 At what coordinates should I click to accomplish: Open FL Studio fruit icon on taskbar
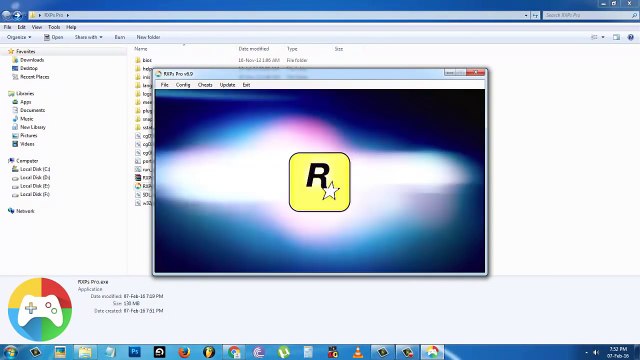pos(209,352)
